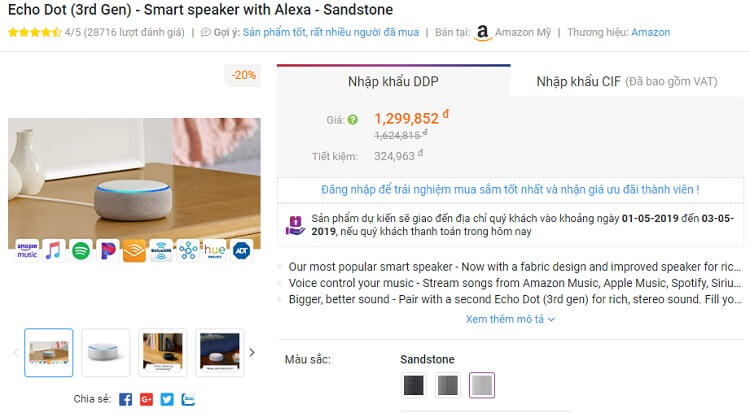Viewport: 750px width, 413px height.
Task: Share product on the Twitter icon
Action: point(167,399)
